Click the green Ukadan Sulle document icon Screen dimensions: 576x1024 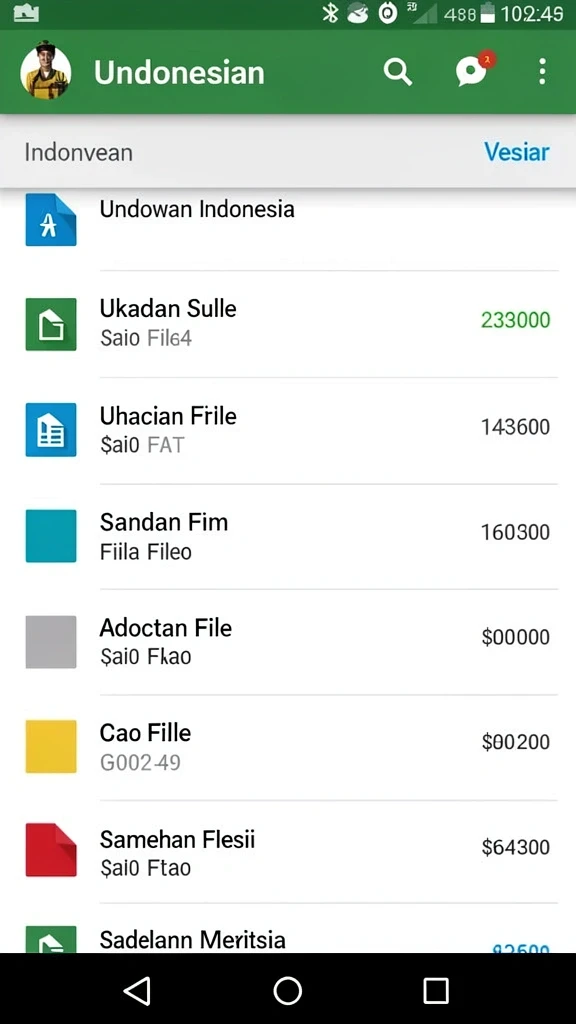click(x=51, y=324)
